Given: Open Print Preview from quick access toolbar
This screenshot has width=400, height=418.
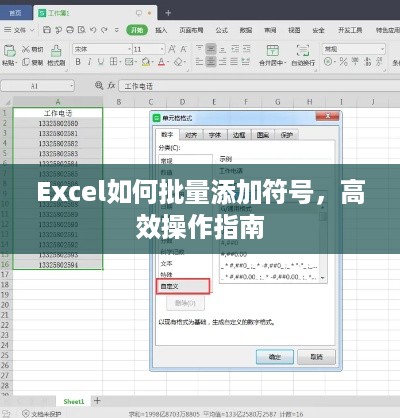Looking at the screenshot, I should [x=81, y=30].
